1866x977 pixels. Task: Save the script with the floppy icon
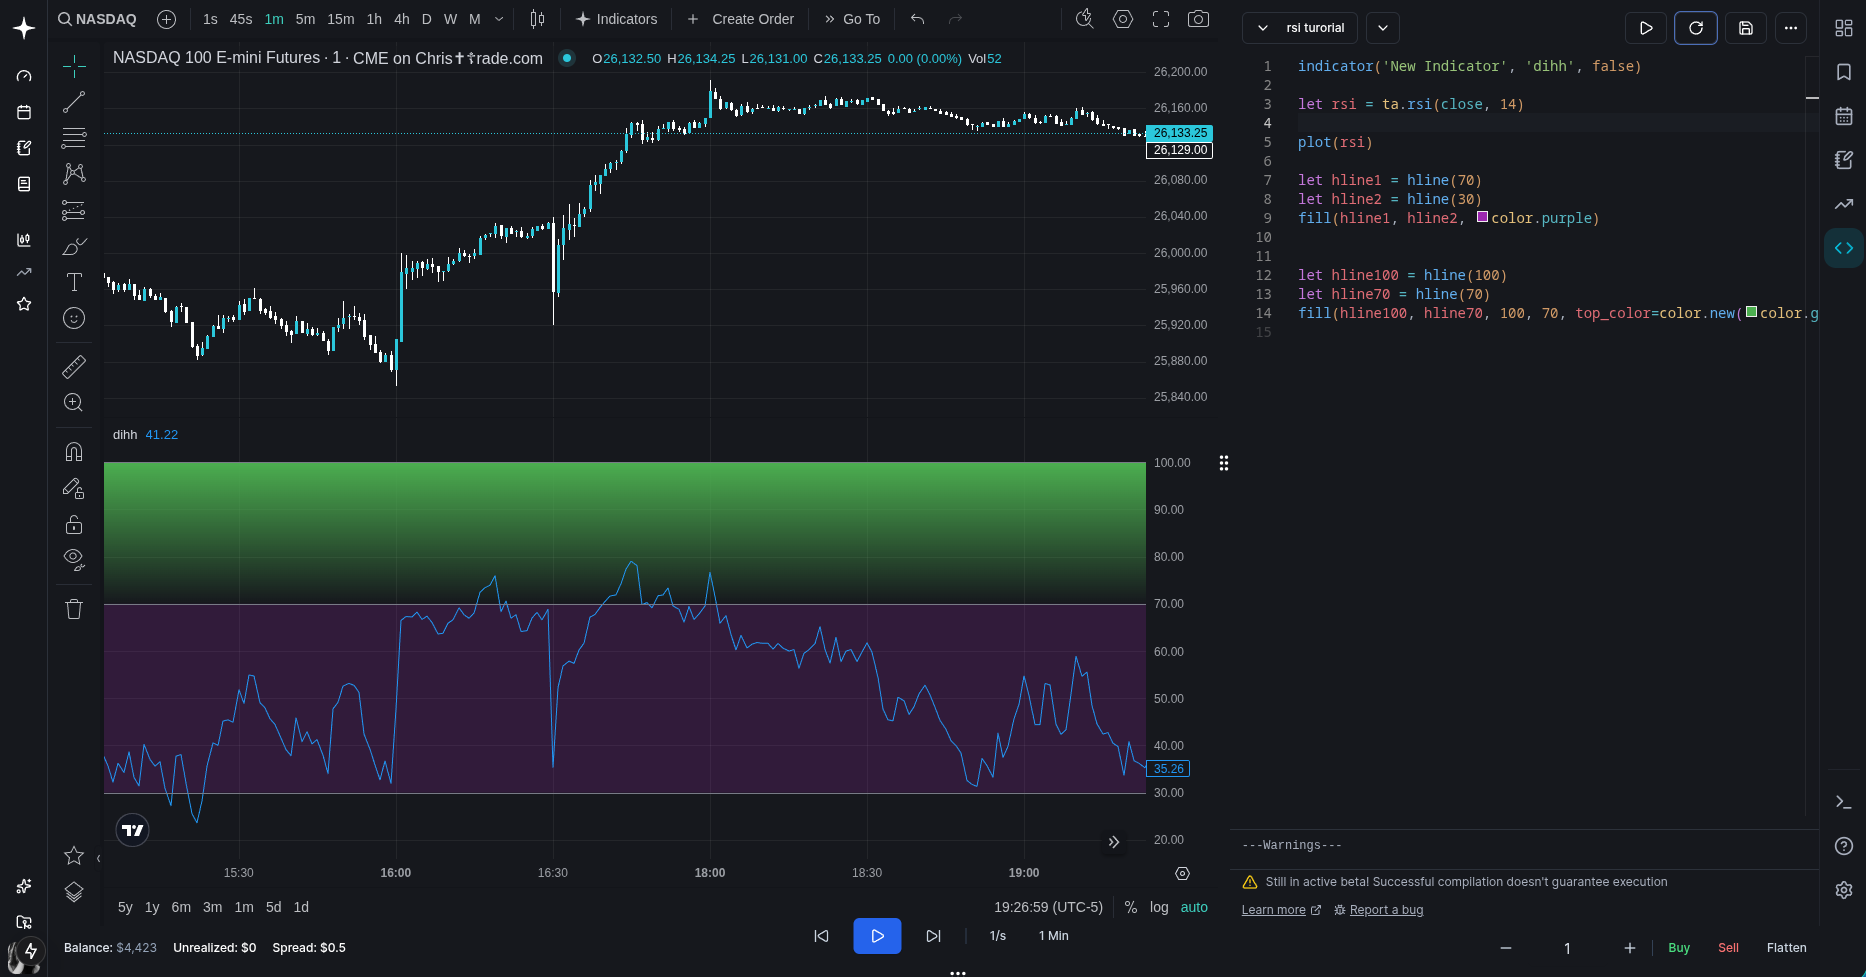tap(1746, 28)
